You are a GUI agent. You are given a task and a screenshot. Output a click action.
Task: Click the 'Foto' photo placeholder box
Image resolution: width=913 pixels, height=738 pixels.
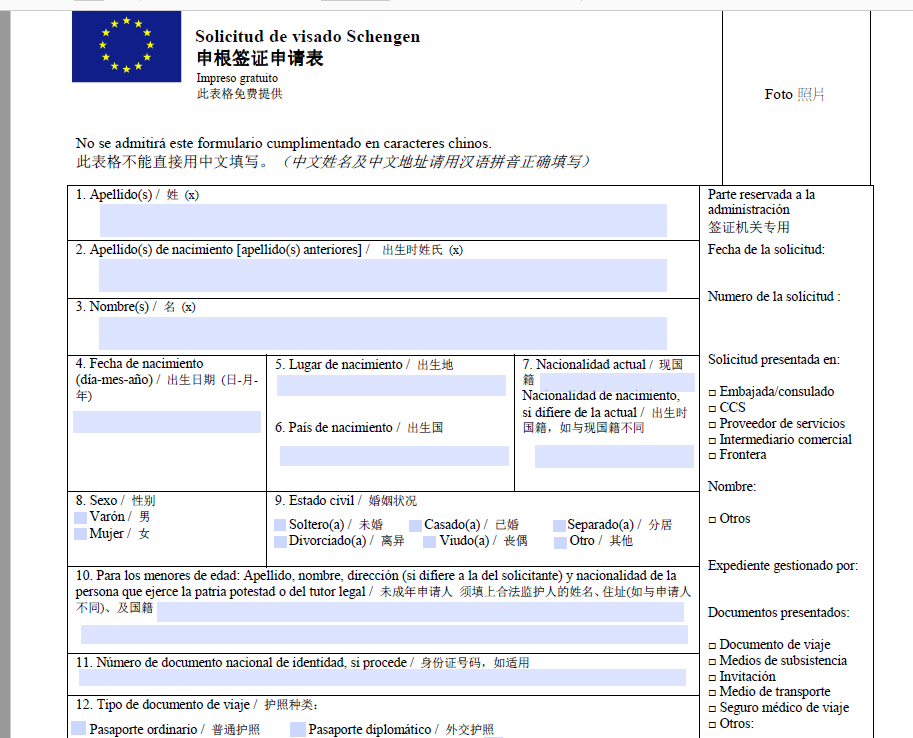point(796,98)
